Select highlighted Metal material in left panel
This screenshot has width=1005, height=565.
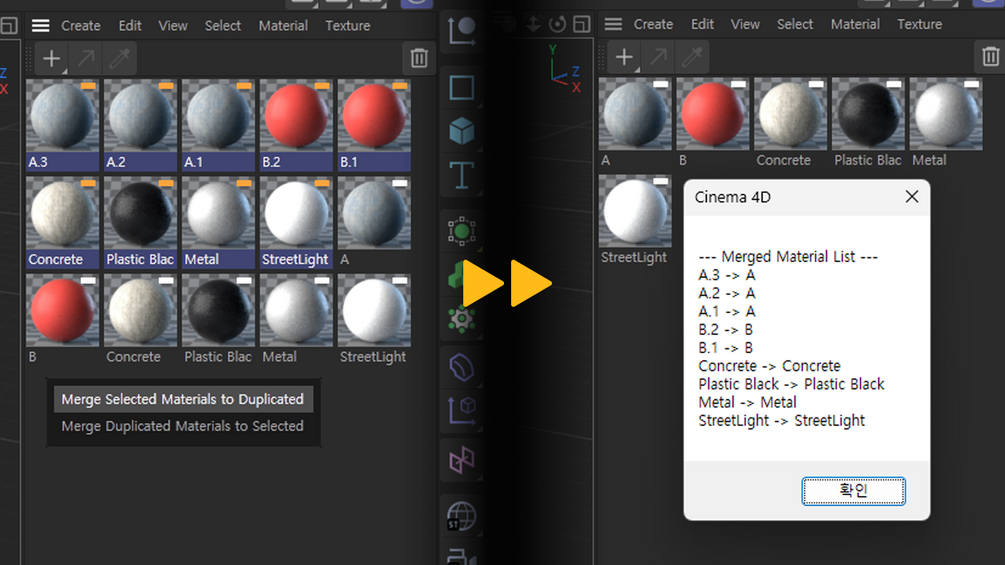click(x=219, y=213)
